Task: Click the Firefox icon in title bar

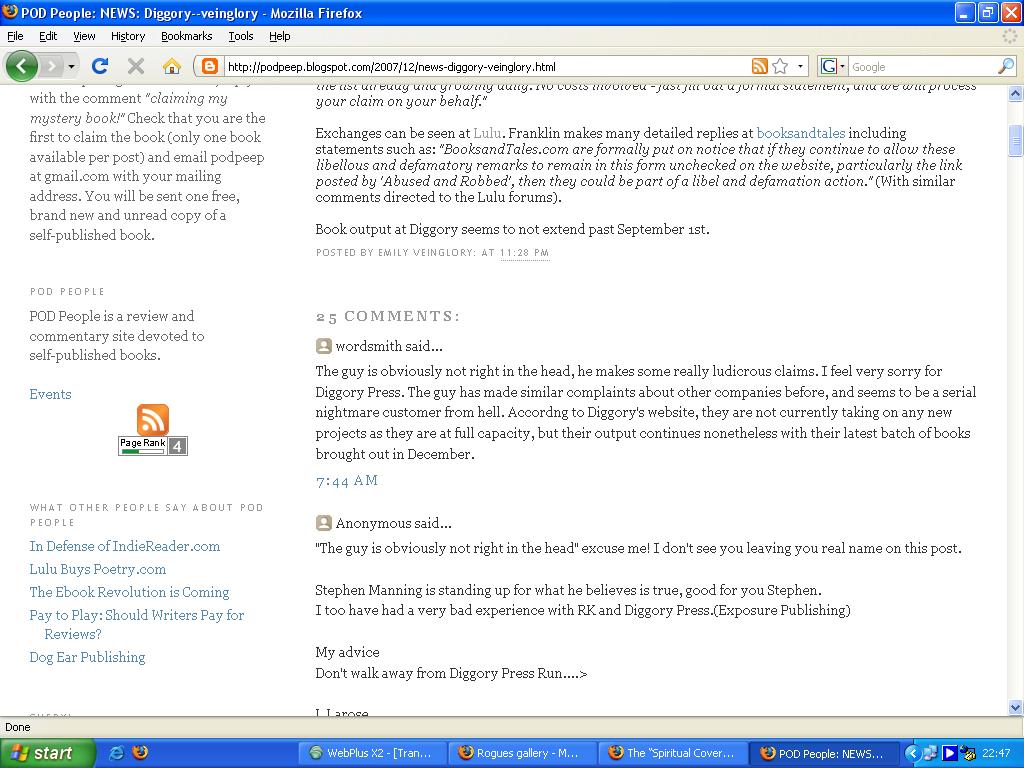Action: (x=10, y=12)
